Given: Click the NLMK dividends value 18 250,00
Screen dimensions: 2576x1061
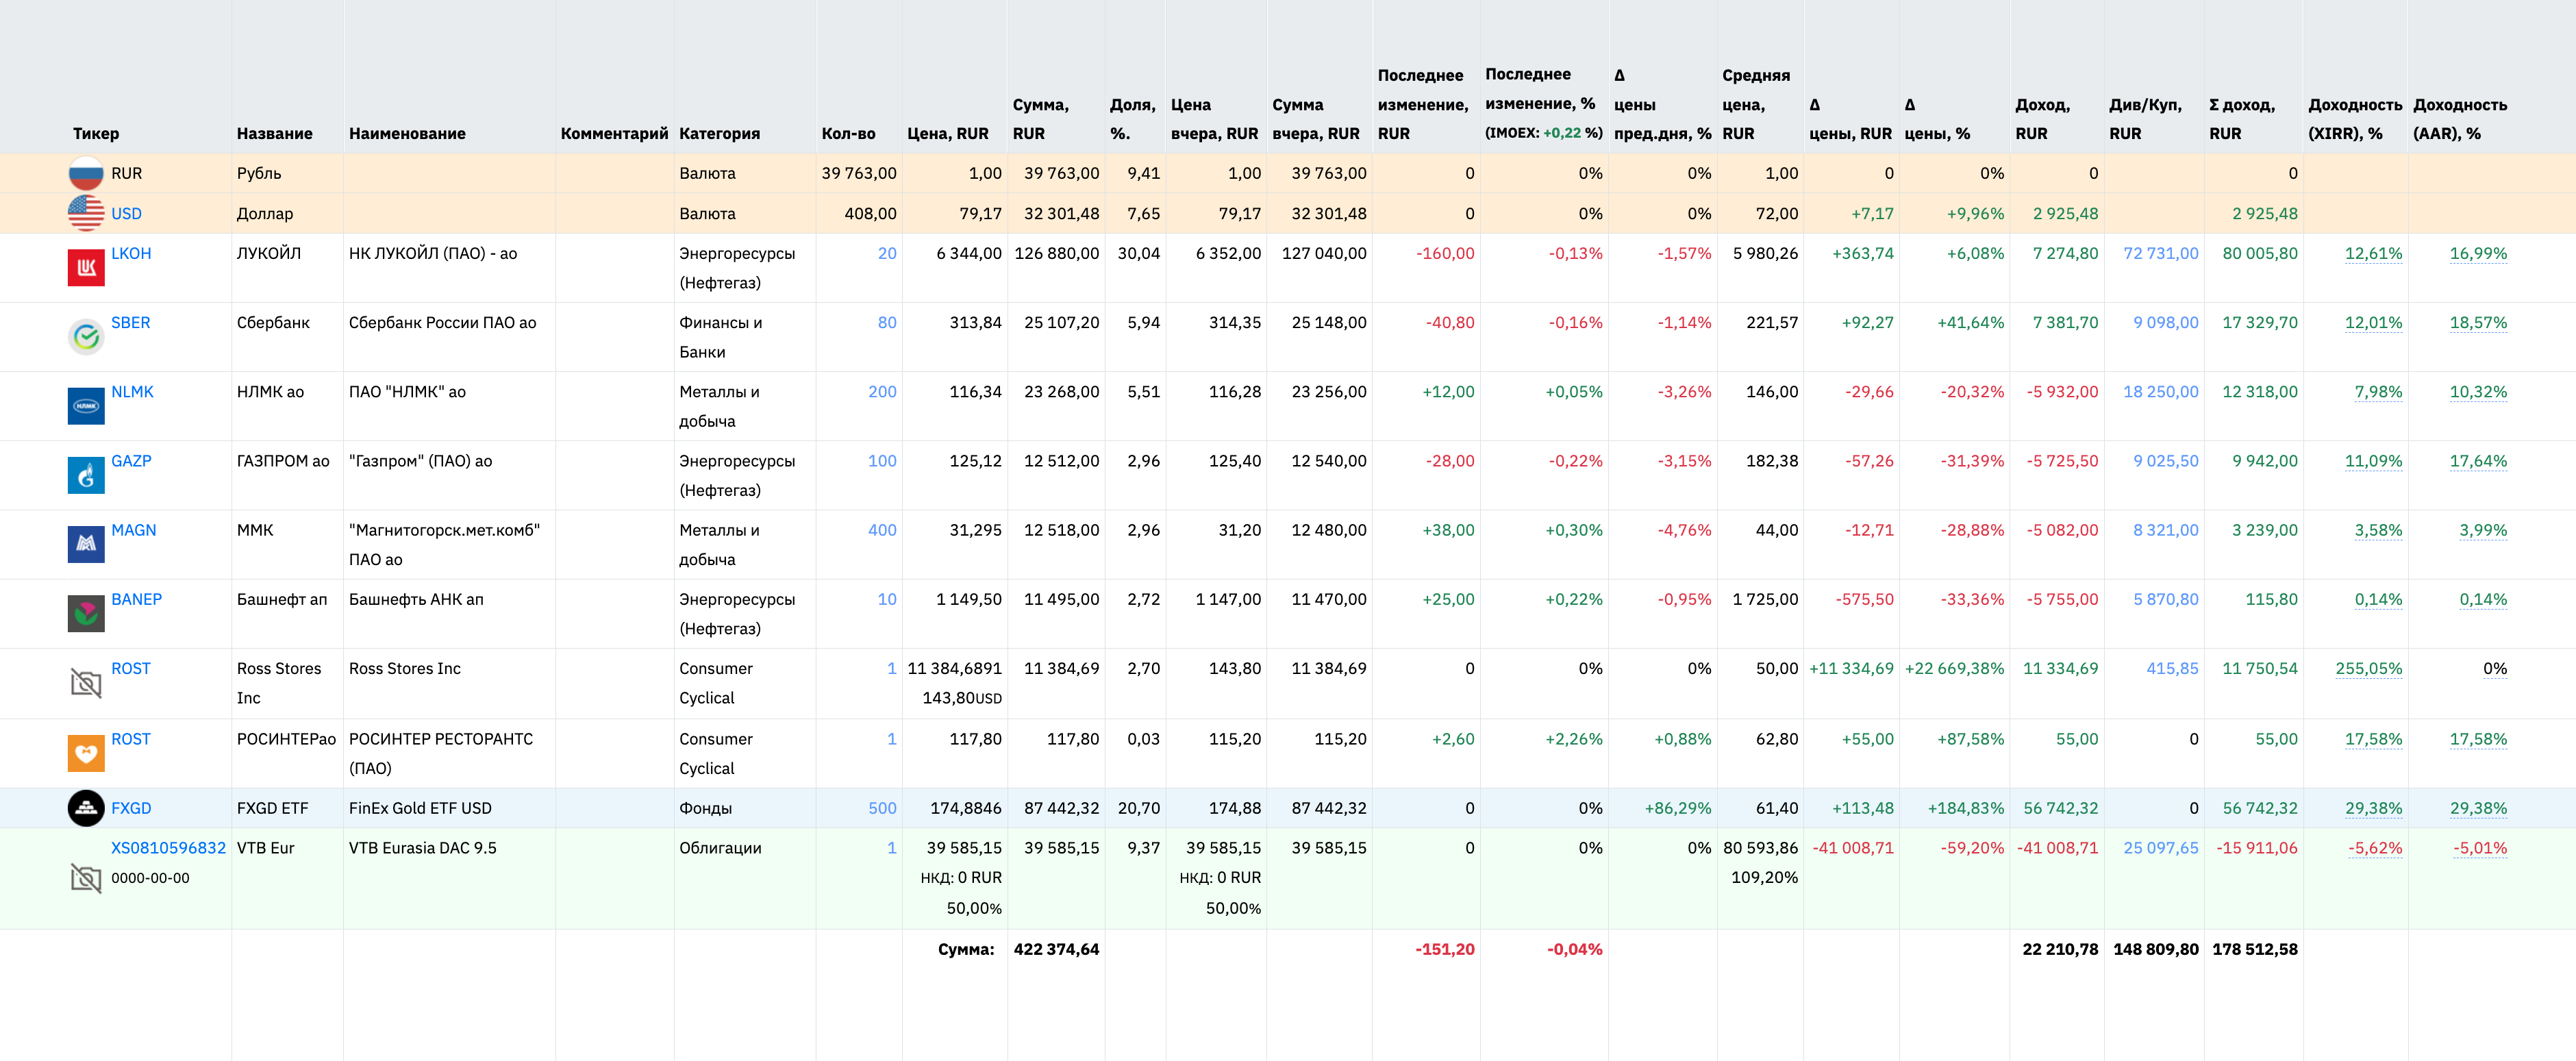Looking at the screenshot, I should click(2161, 392).
